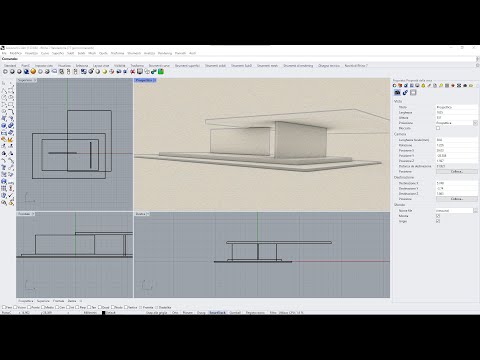The image size is (480, 360).
Task: Select the Superiore viewport tab at bottom
Action: [x=43, y=301]
